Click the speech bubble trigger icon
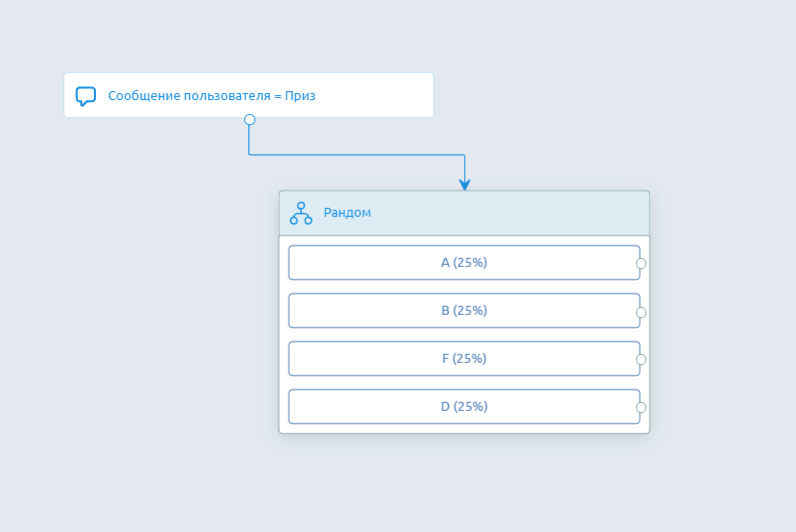 (86, 96)
